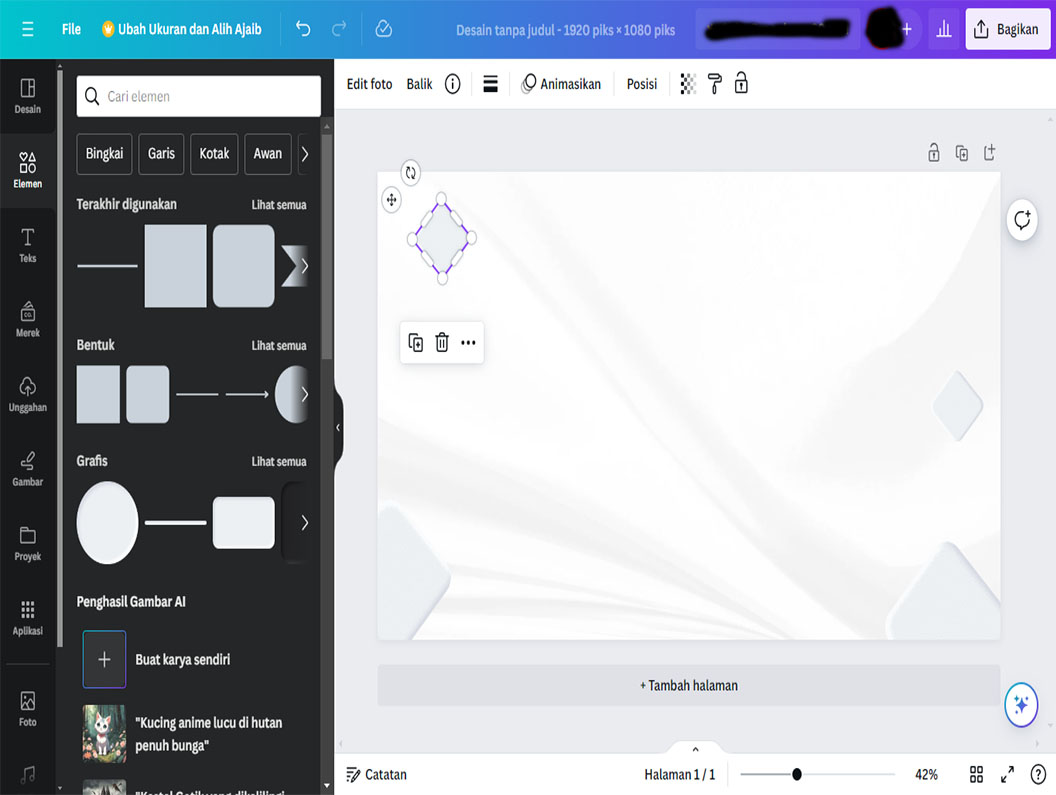Open the File menu
Screen dimensions: 1056x795
pos(71,29)
